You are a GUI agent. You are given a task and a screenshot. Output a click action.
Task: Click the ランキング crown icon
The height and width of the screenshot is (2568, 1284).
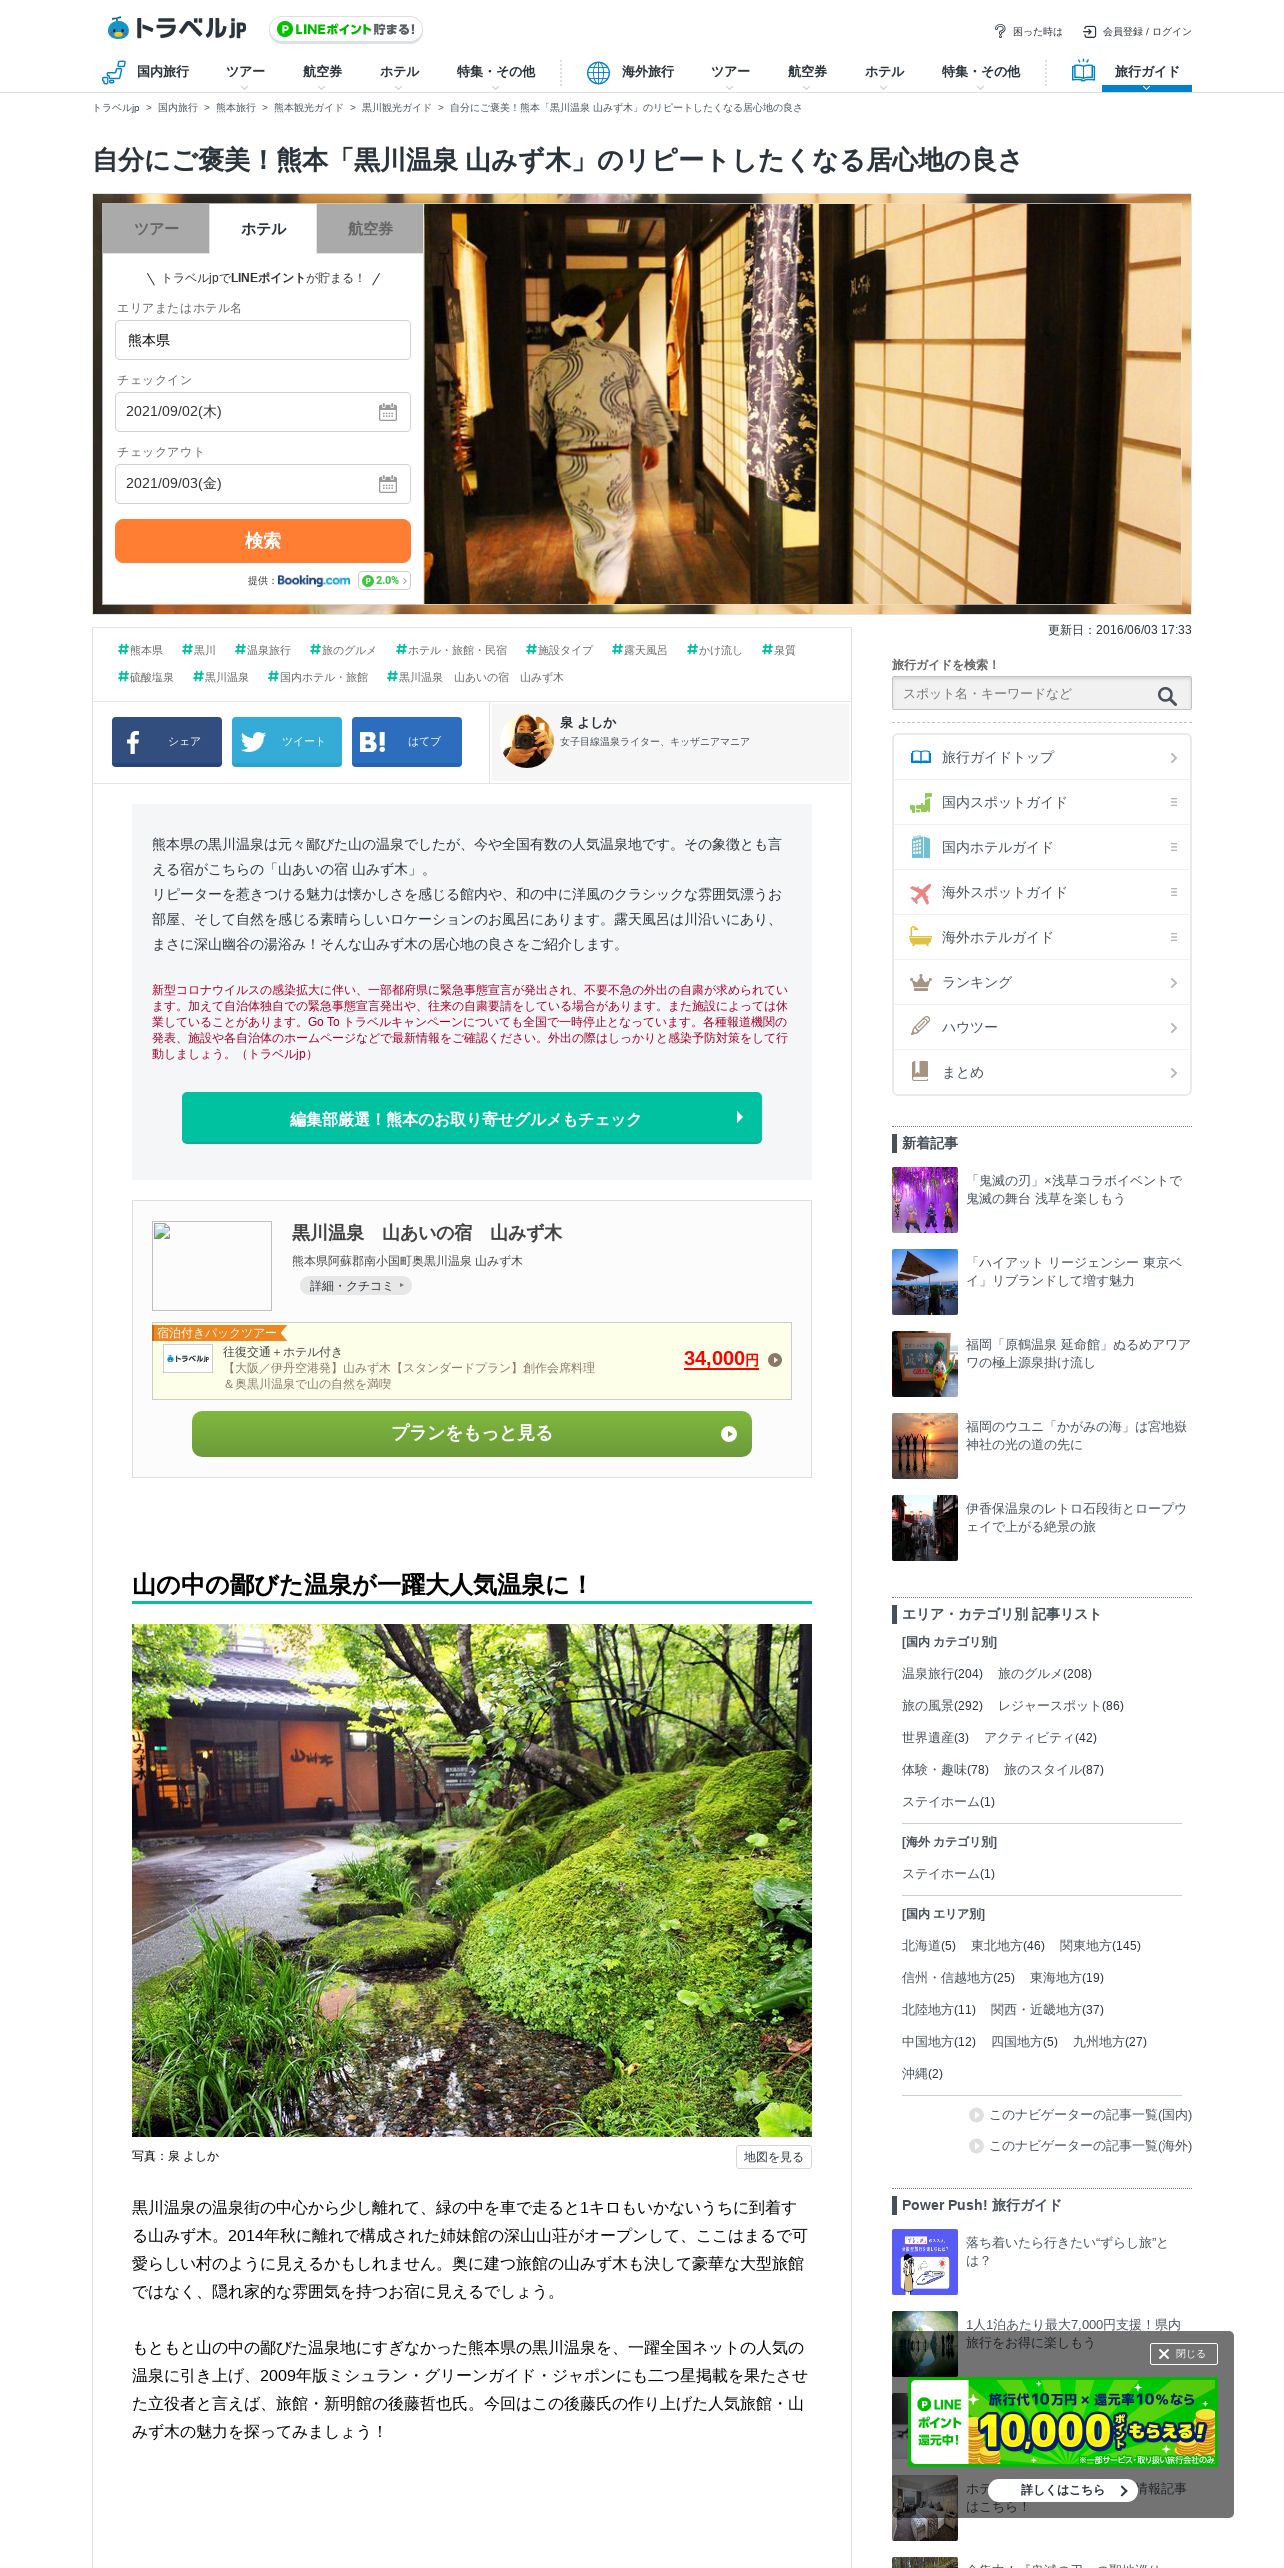click(920, 982)
